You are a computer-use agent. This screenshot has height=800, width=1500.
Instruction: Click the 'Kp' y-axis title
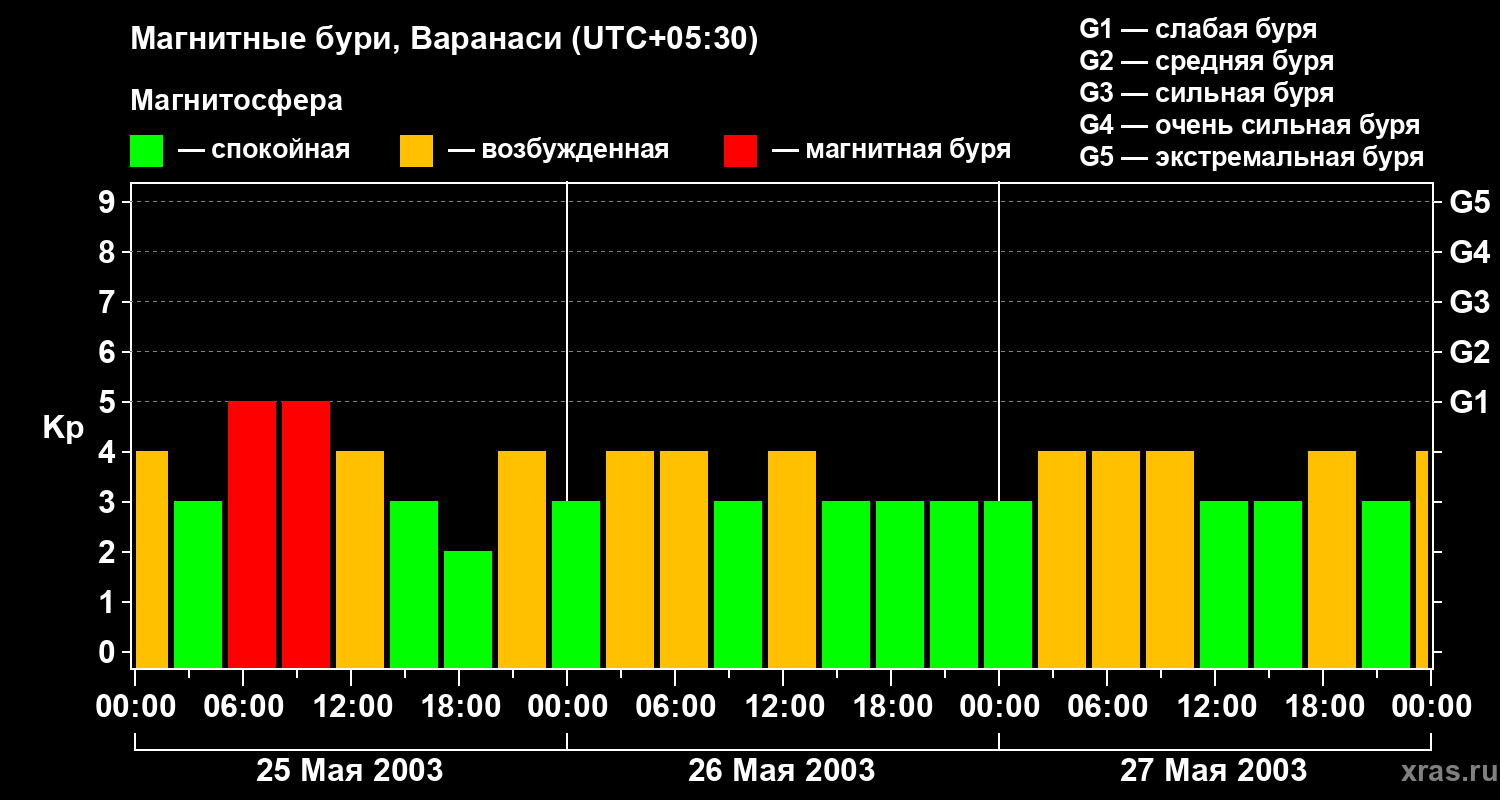63,428
